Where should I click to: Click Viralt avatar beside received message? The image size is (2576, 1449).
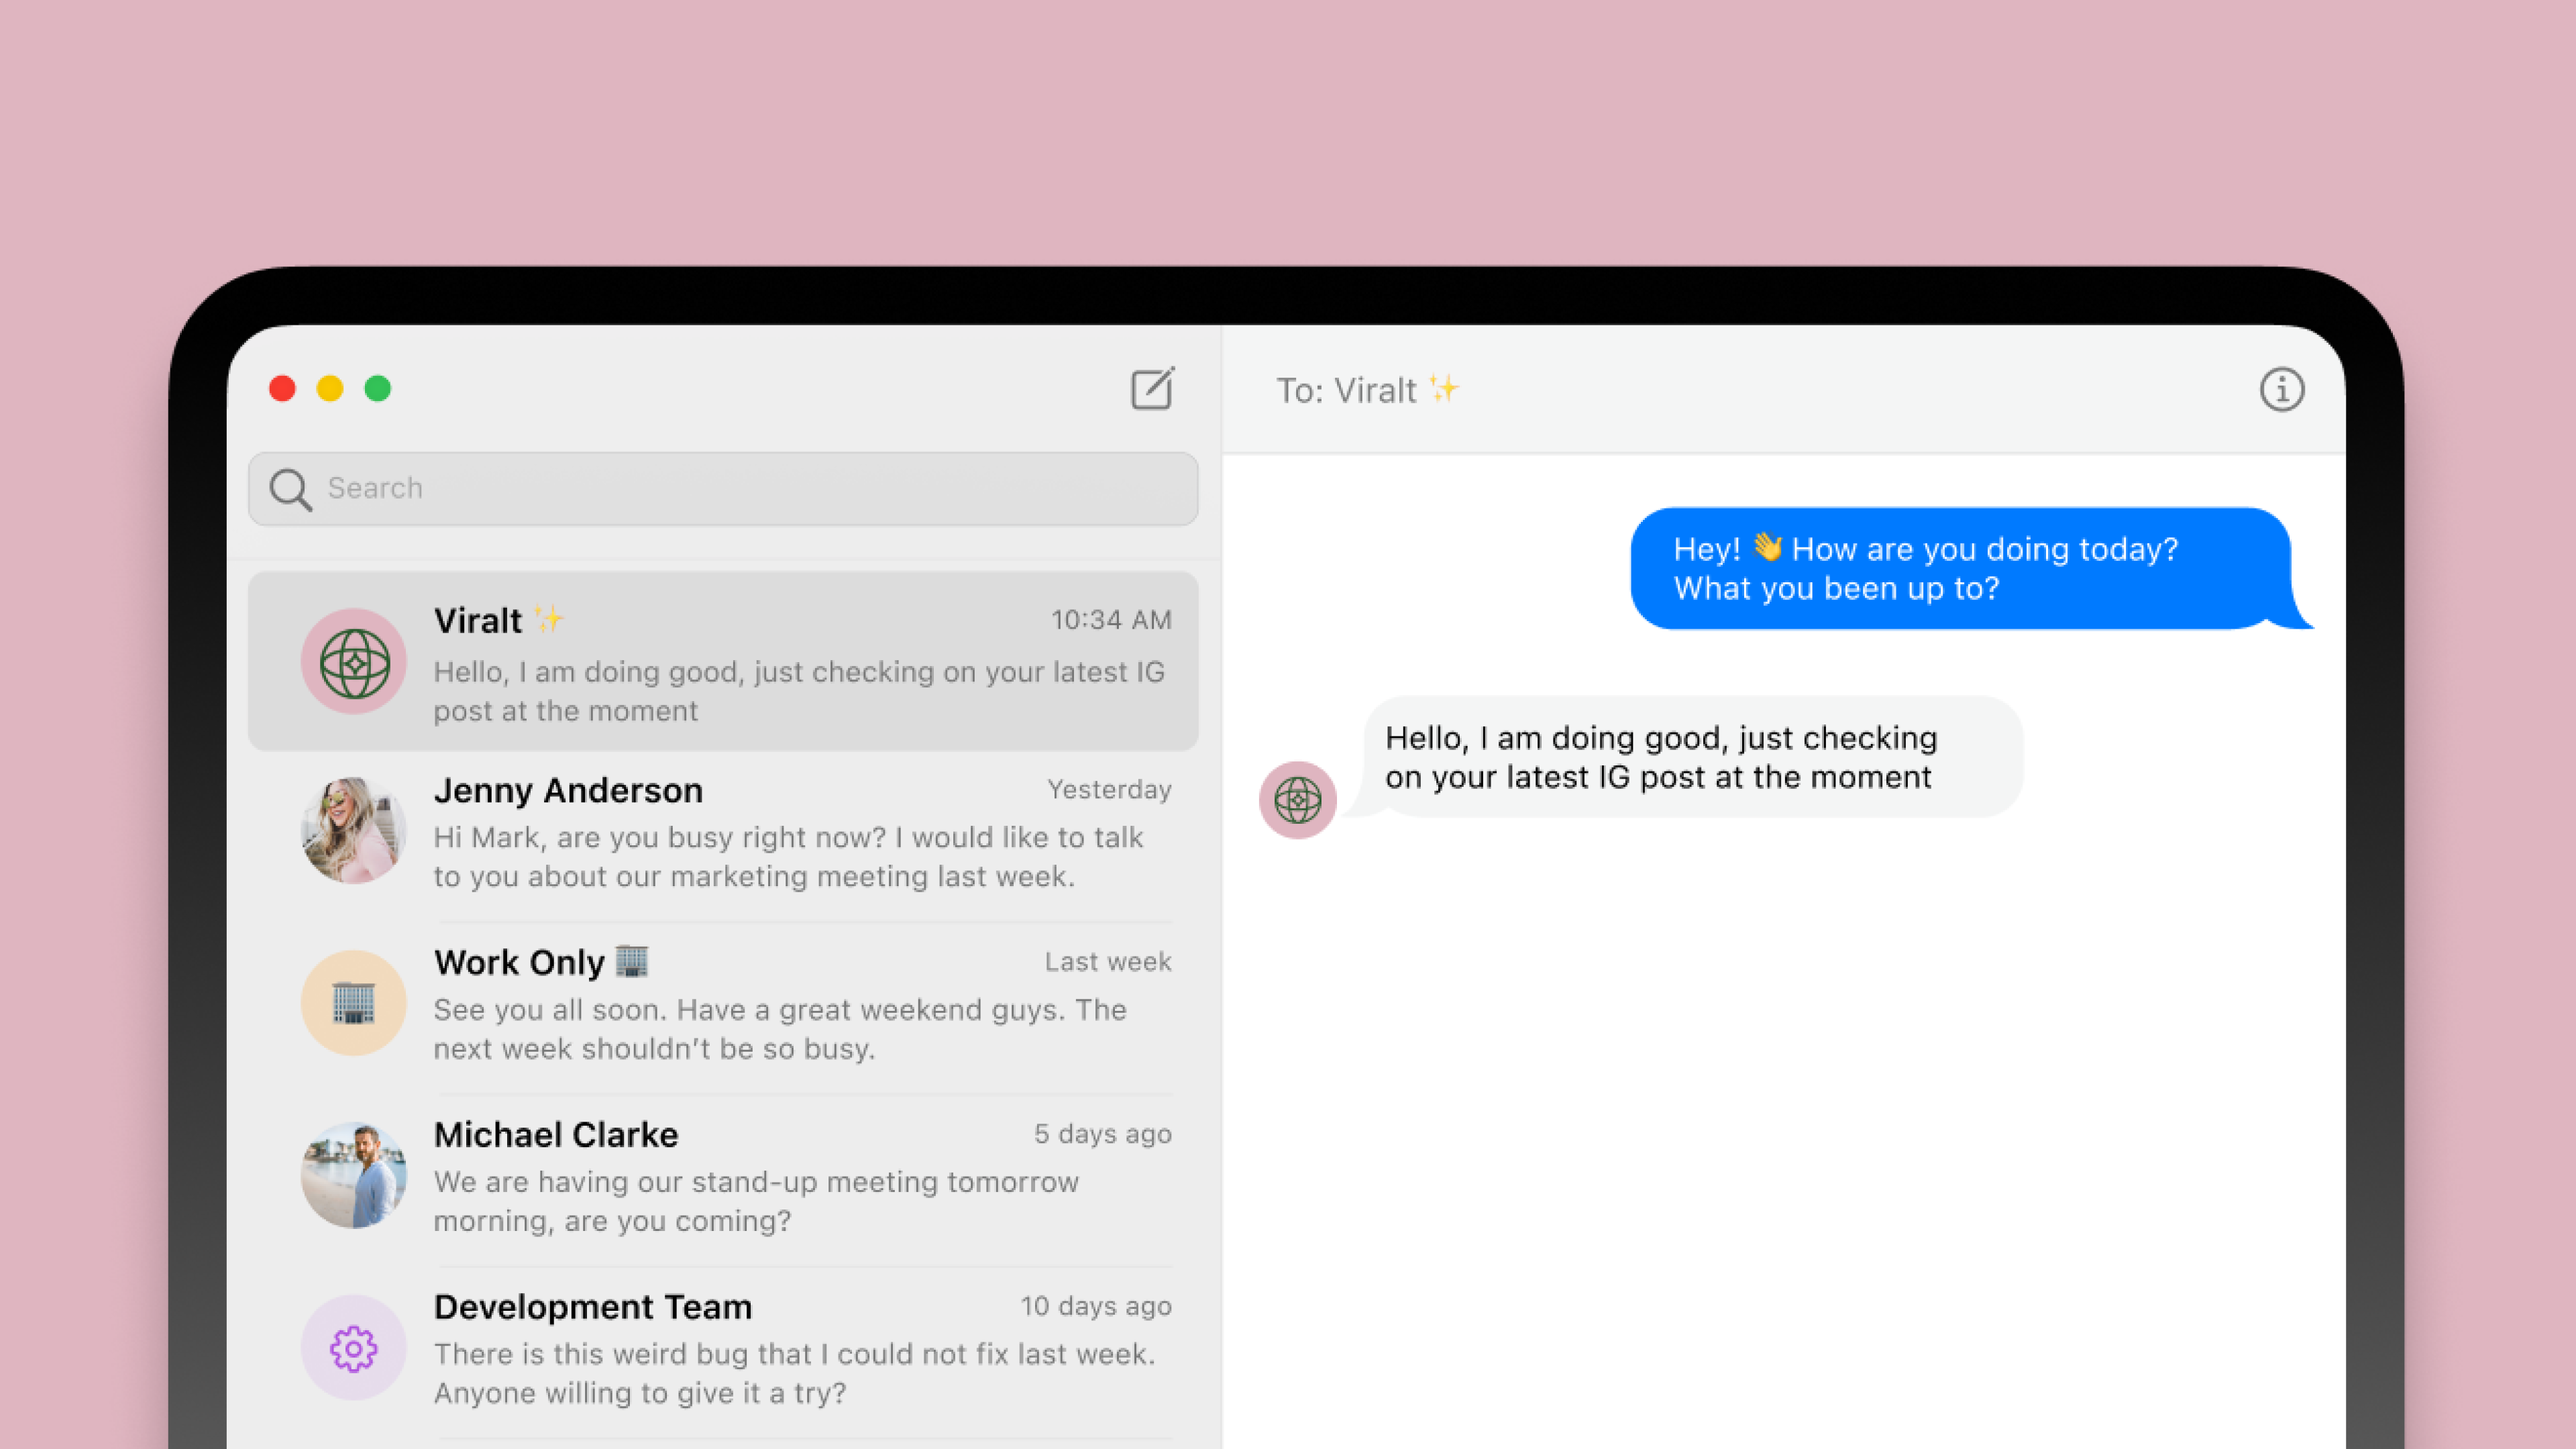point(1297,800)
